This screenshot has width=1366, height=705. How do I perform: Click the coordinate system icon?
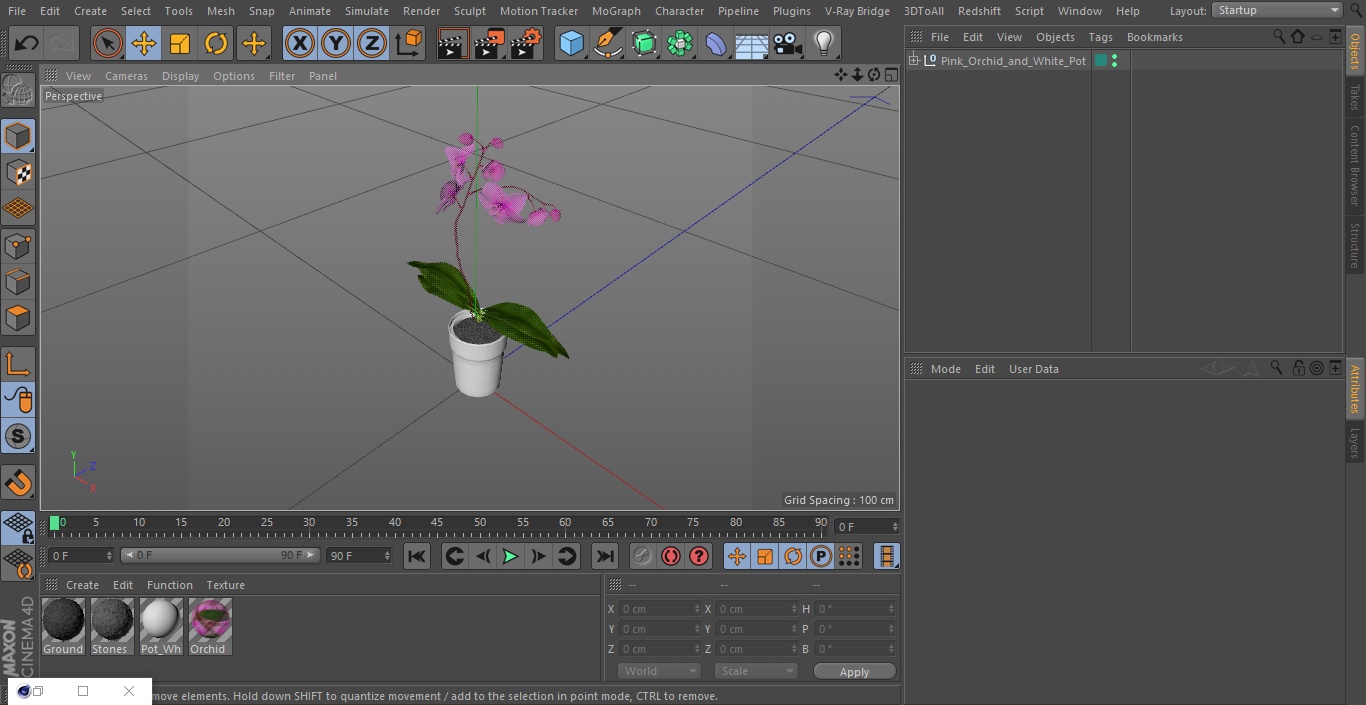tap(409, 43)
